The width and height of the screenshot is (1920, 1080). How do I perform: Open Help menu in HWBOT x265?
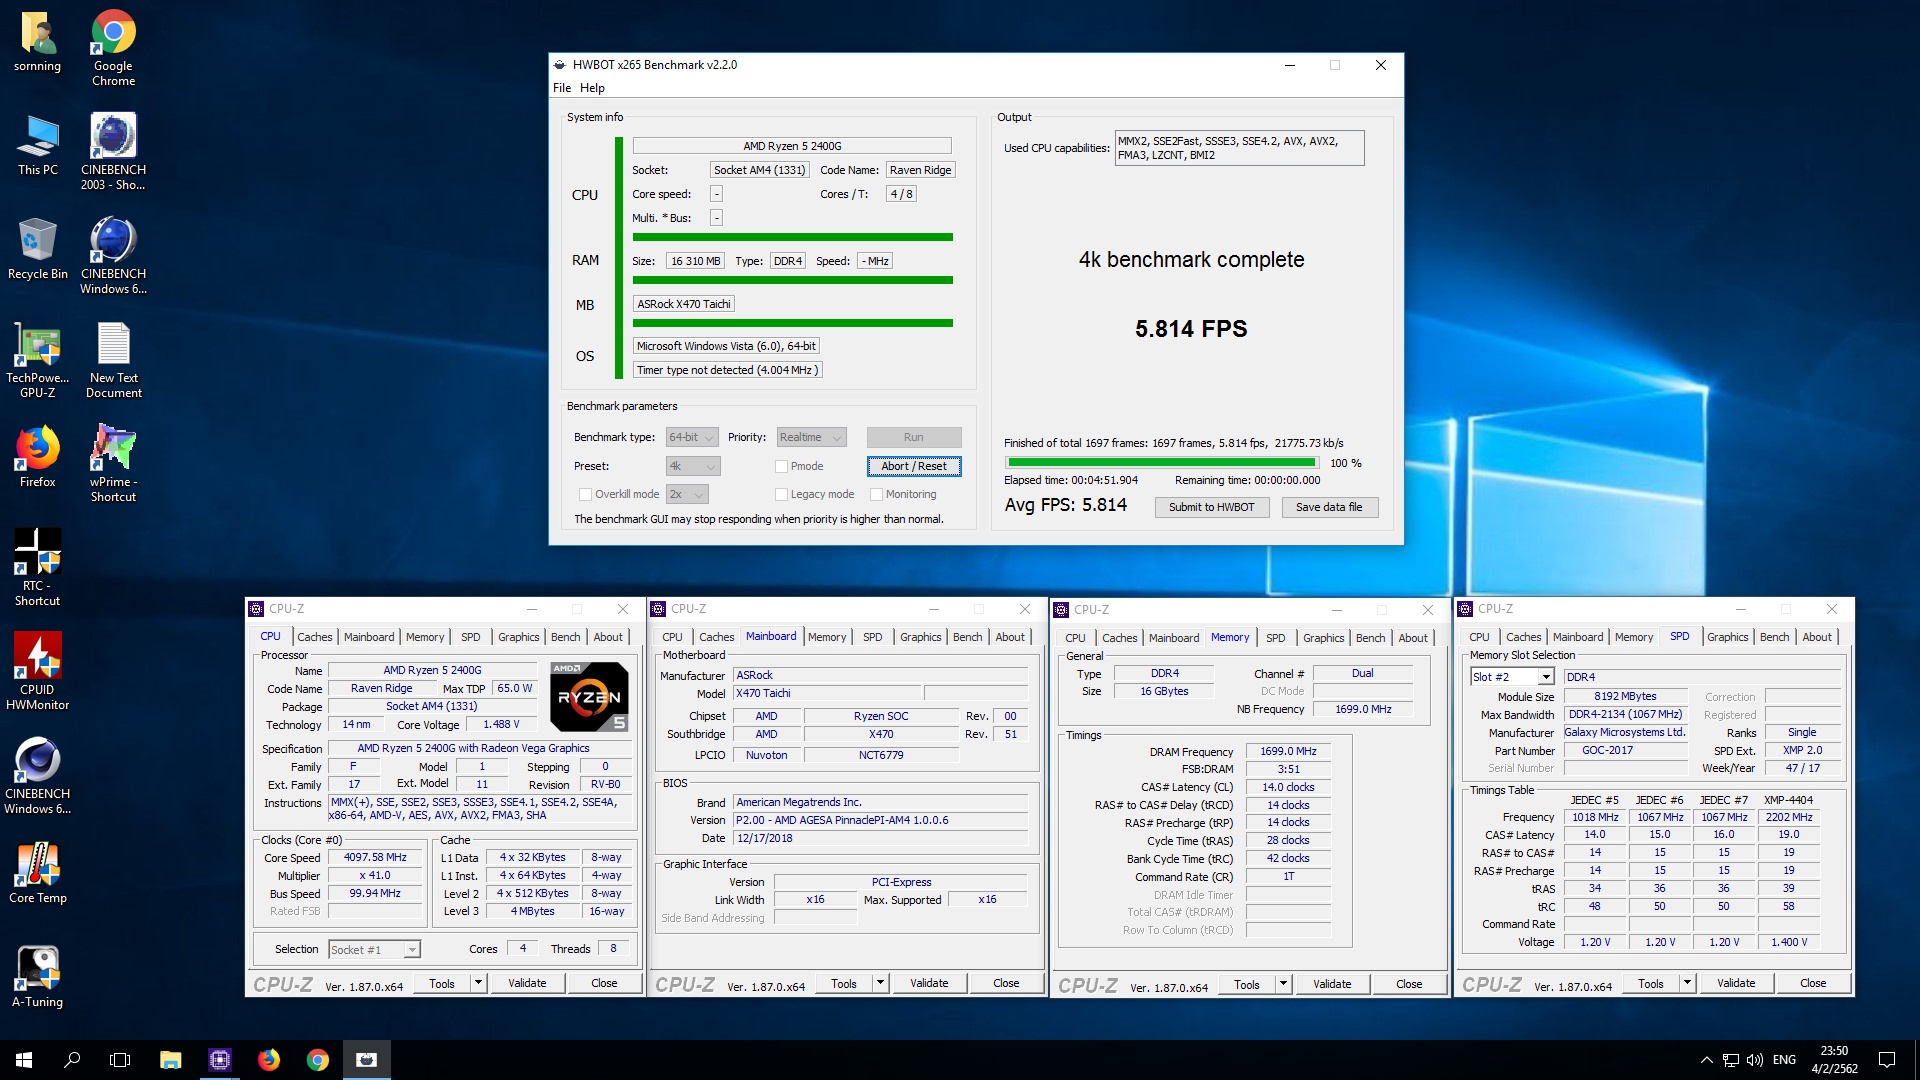(x=592, y=88)
